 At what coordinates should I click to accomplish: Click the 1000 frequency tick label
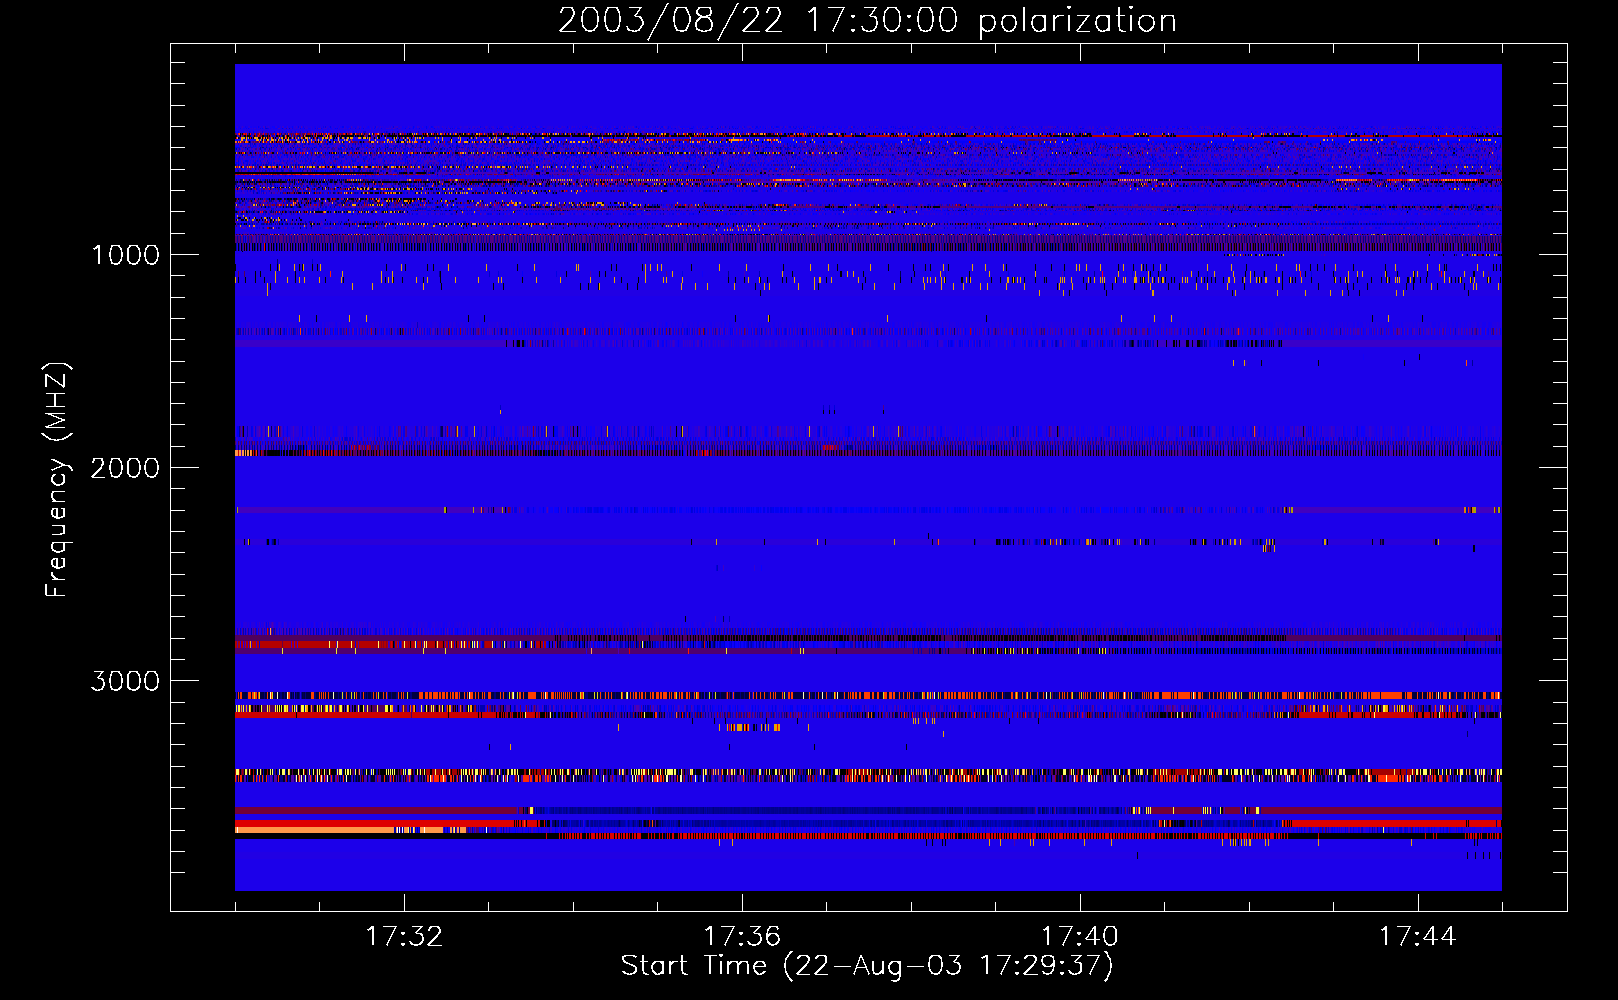(x=125, y=255)
